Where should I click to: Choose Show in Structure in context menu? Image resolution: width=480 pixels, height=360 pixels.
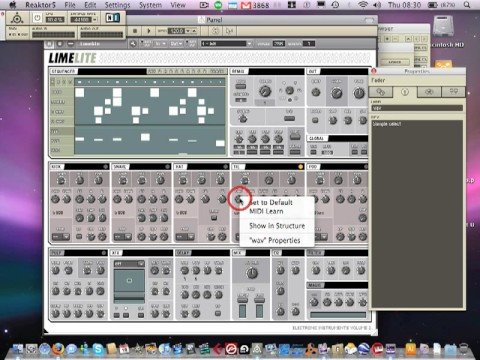277,226
